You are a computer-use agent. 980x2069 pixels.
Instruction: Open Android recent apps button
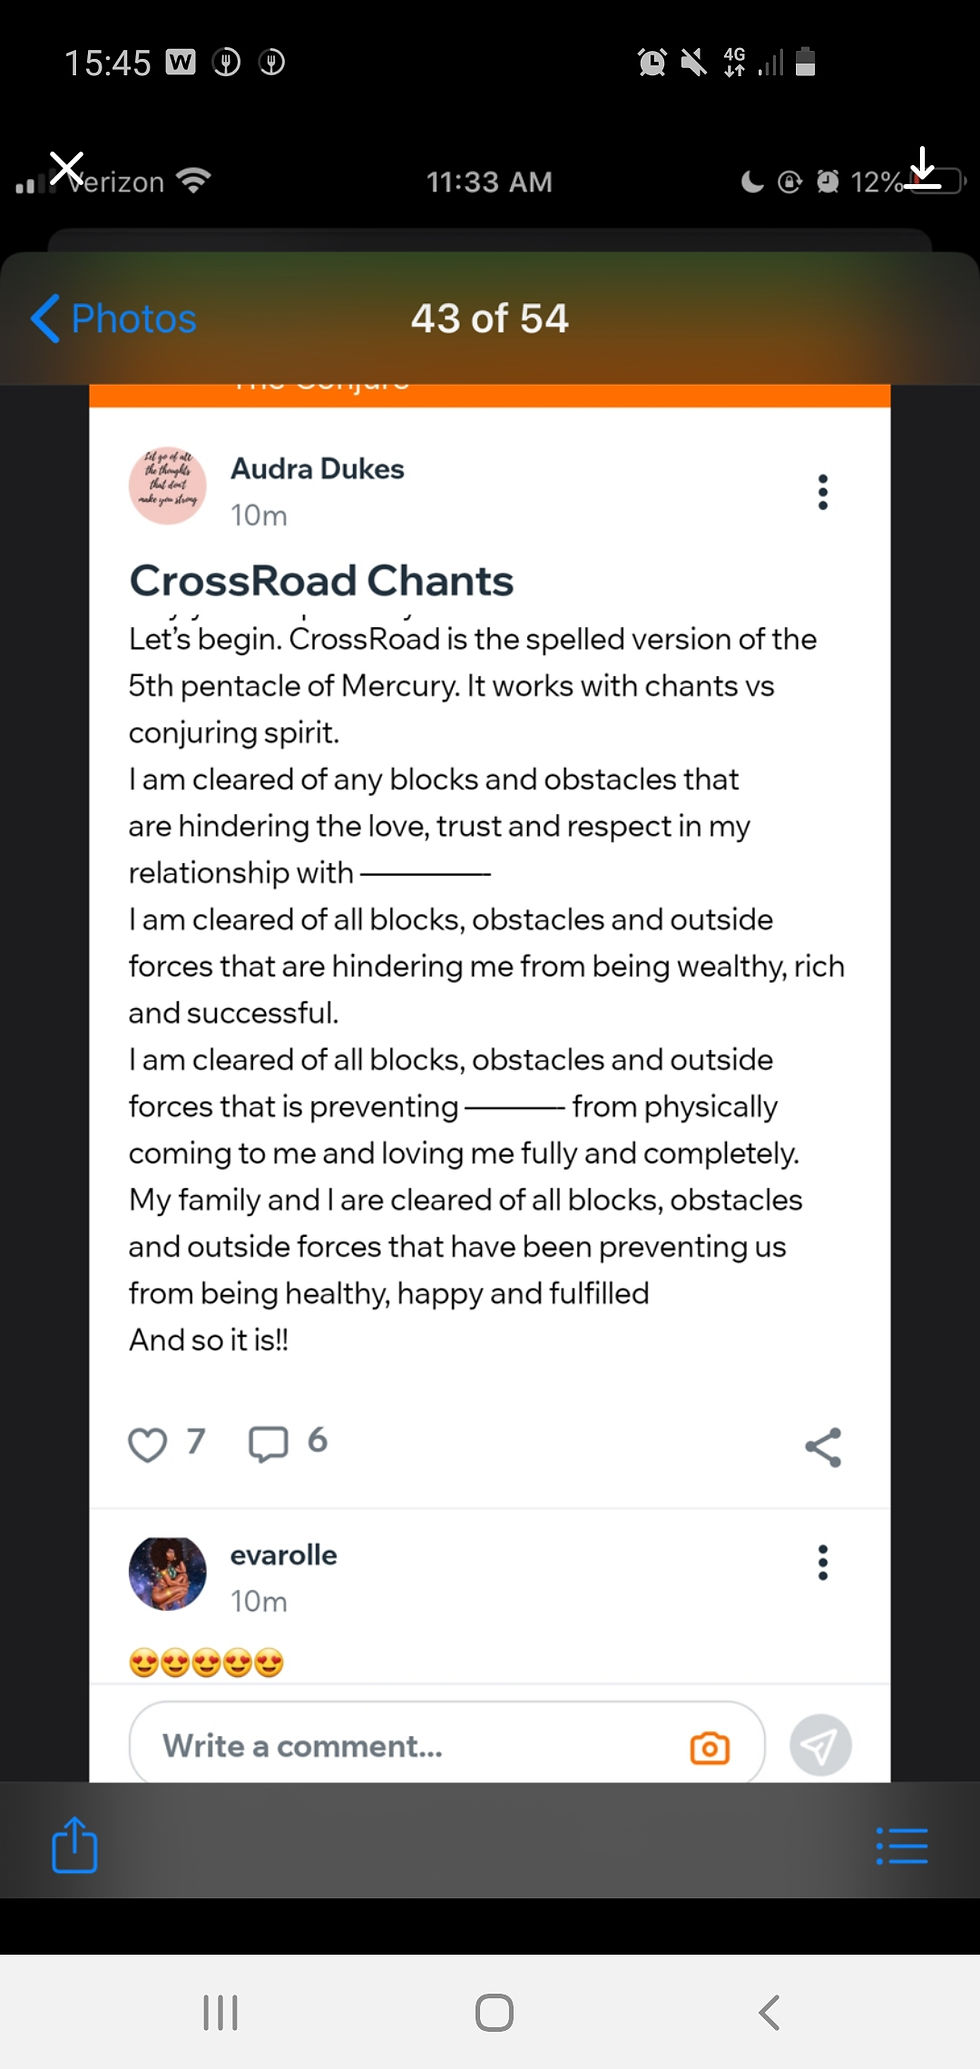(x=220, y=2013)
